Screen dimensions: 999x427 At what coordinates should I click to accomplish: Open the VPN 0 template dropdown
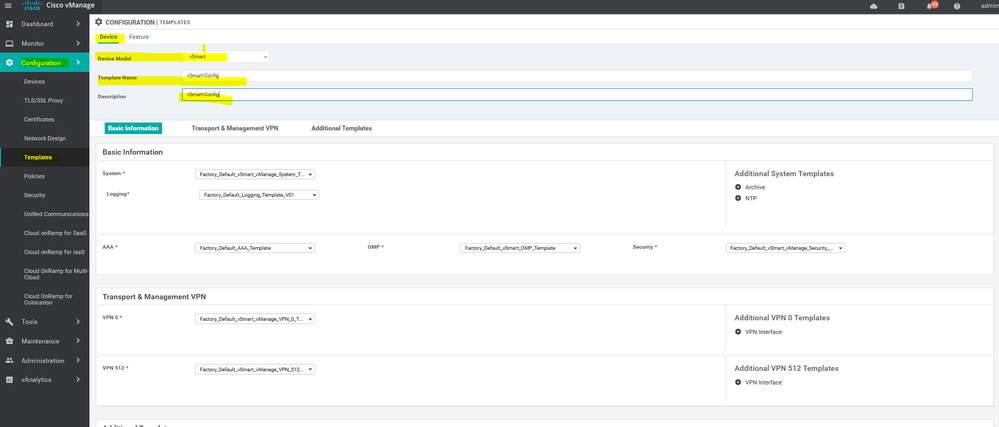tap(255, 319)
